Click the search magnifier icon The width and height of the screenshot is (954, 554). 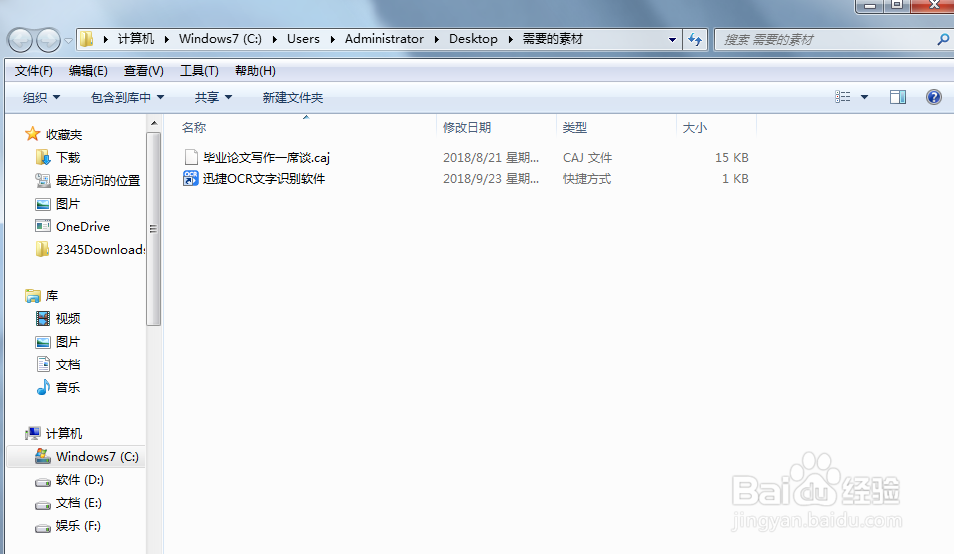[942, 40]
